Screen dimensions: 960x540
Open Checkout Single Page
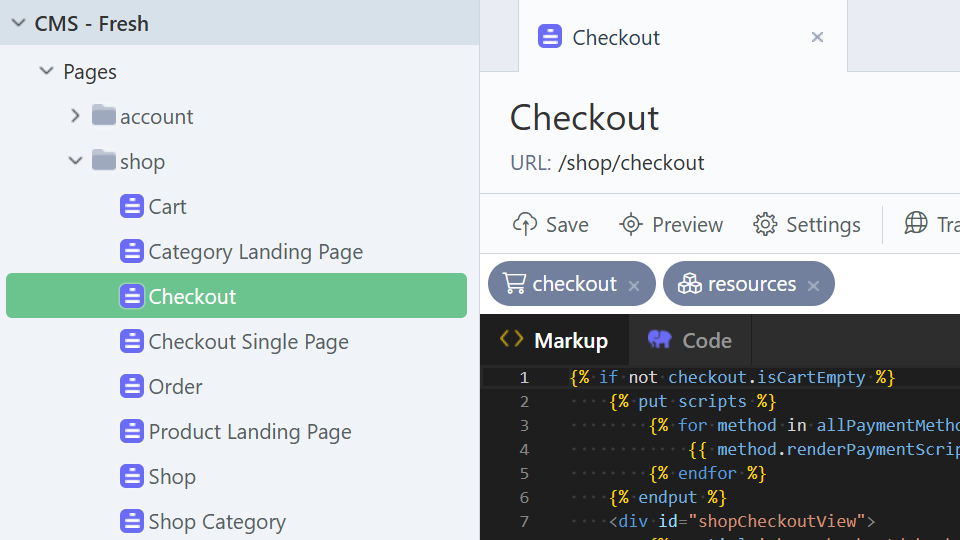click(x=249, y=342)
